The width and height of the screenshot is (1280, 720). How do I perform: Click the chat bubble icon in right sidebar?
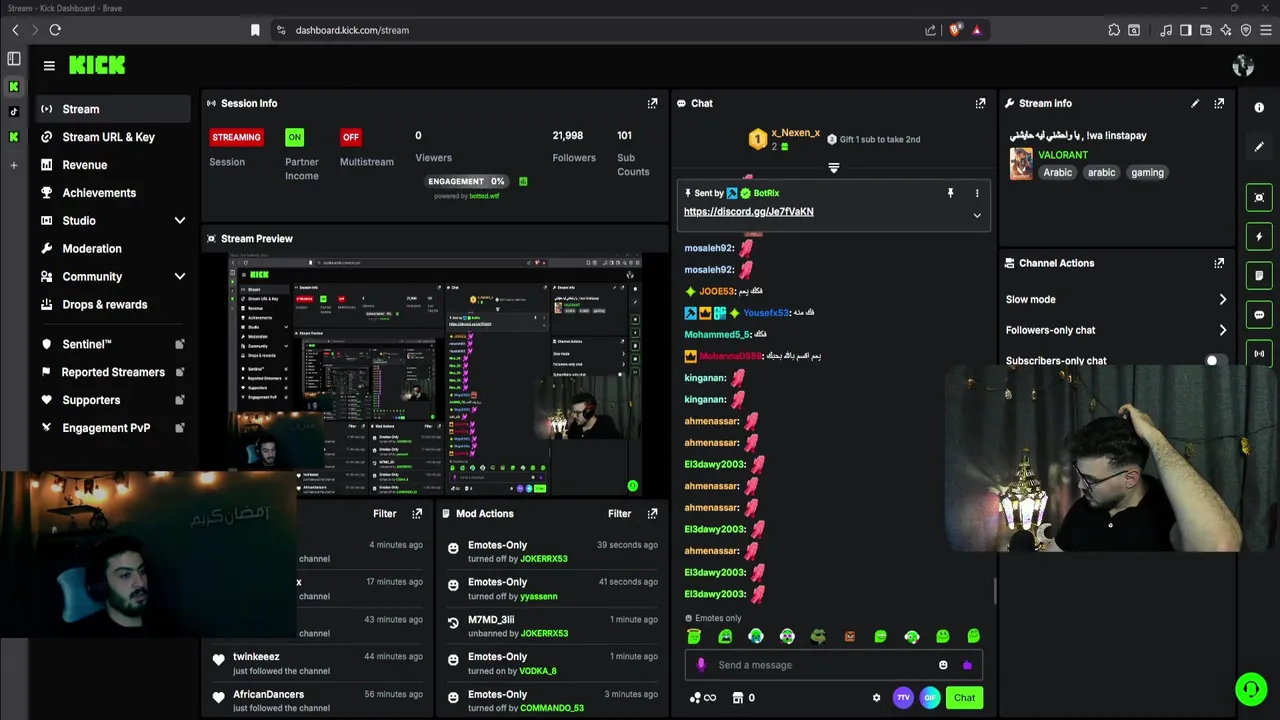pyautogui.click(x=1259, y=315)
